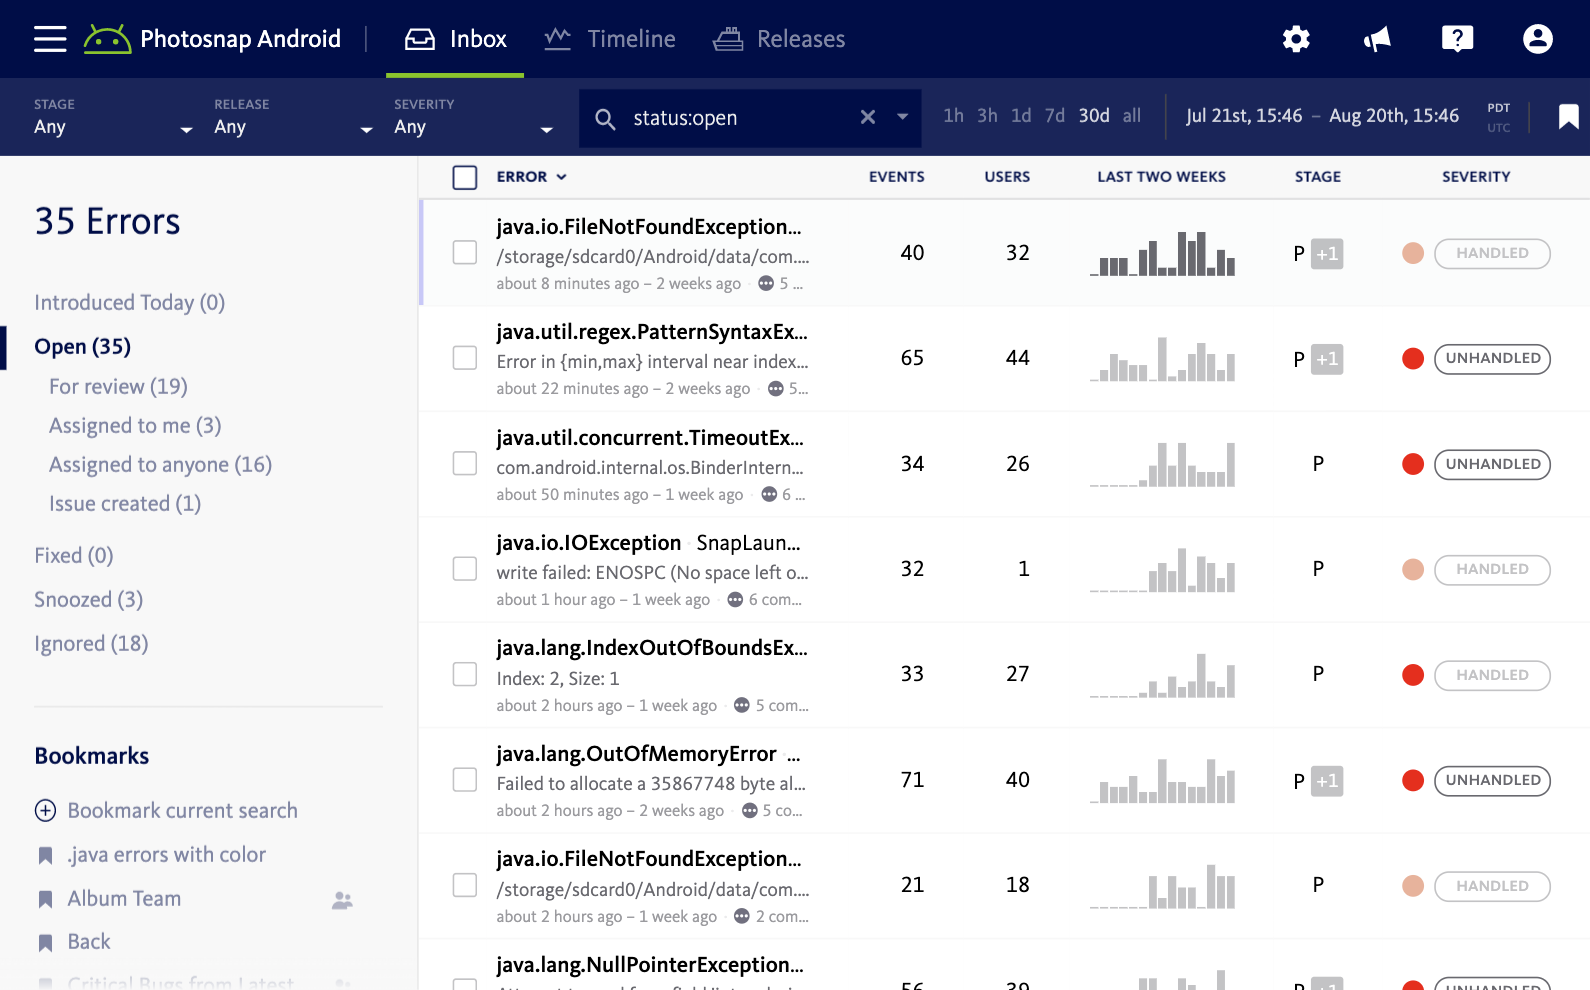Switch timezone with the PDT/UTC toggle
The width and height of the screenshot is (1590, 990).
[x=1498, y=117]
